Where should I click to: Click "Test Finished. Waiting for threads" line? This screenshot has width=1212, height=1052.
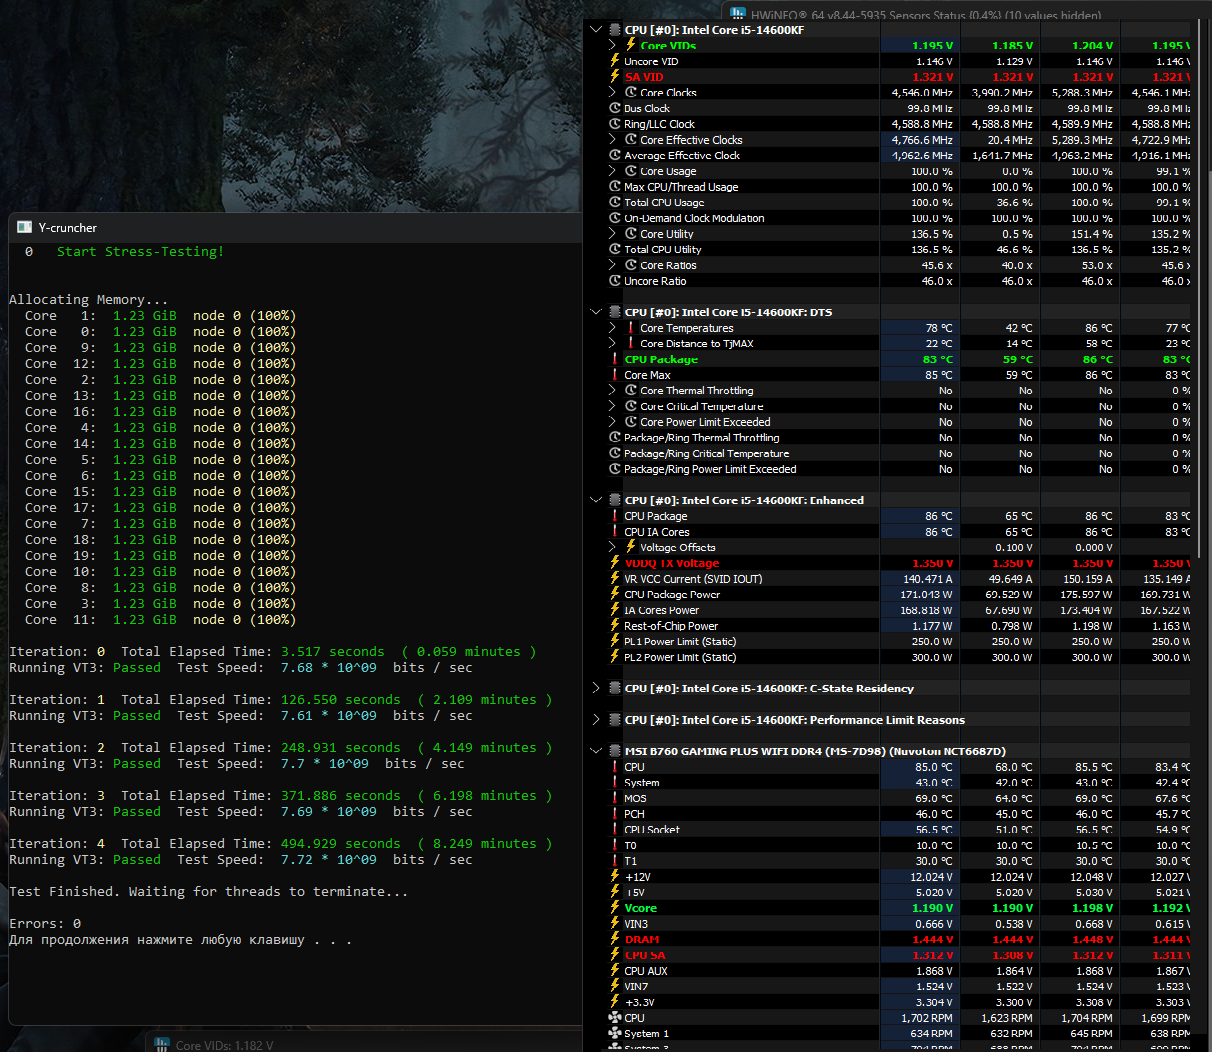209,892
